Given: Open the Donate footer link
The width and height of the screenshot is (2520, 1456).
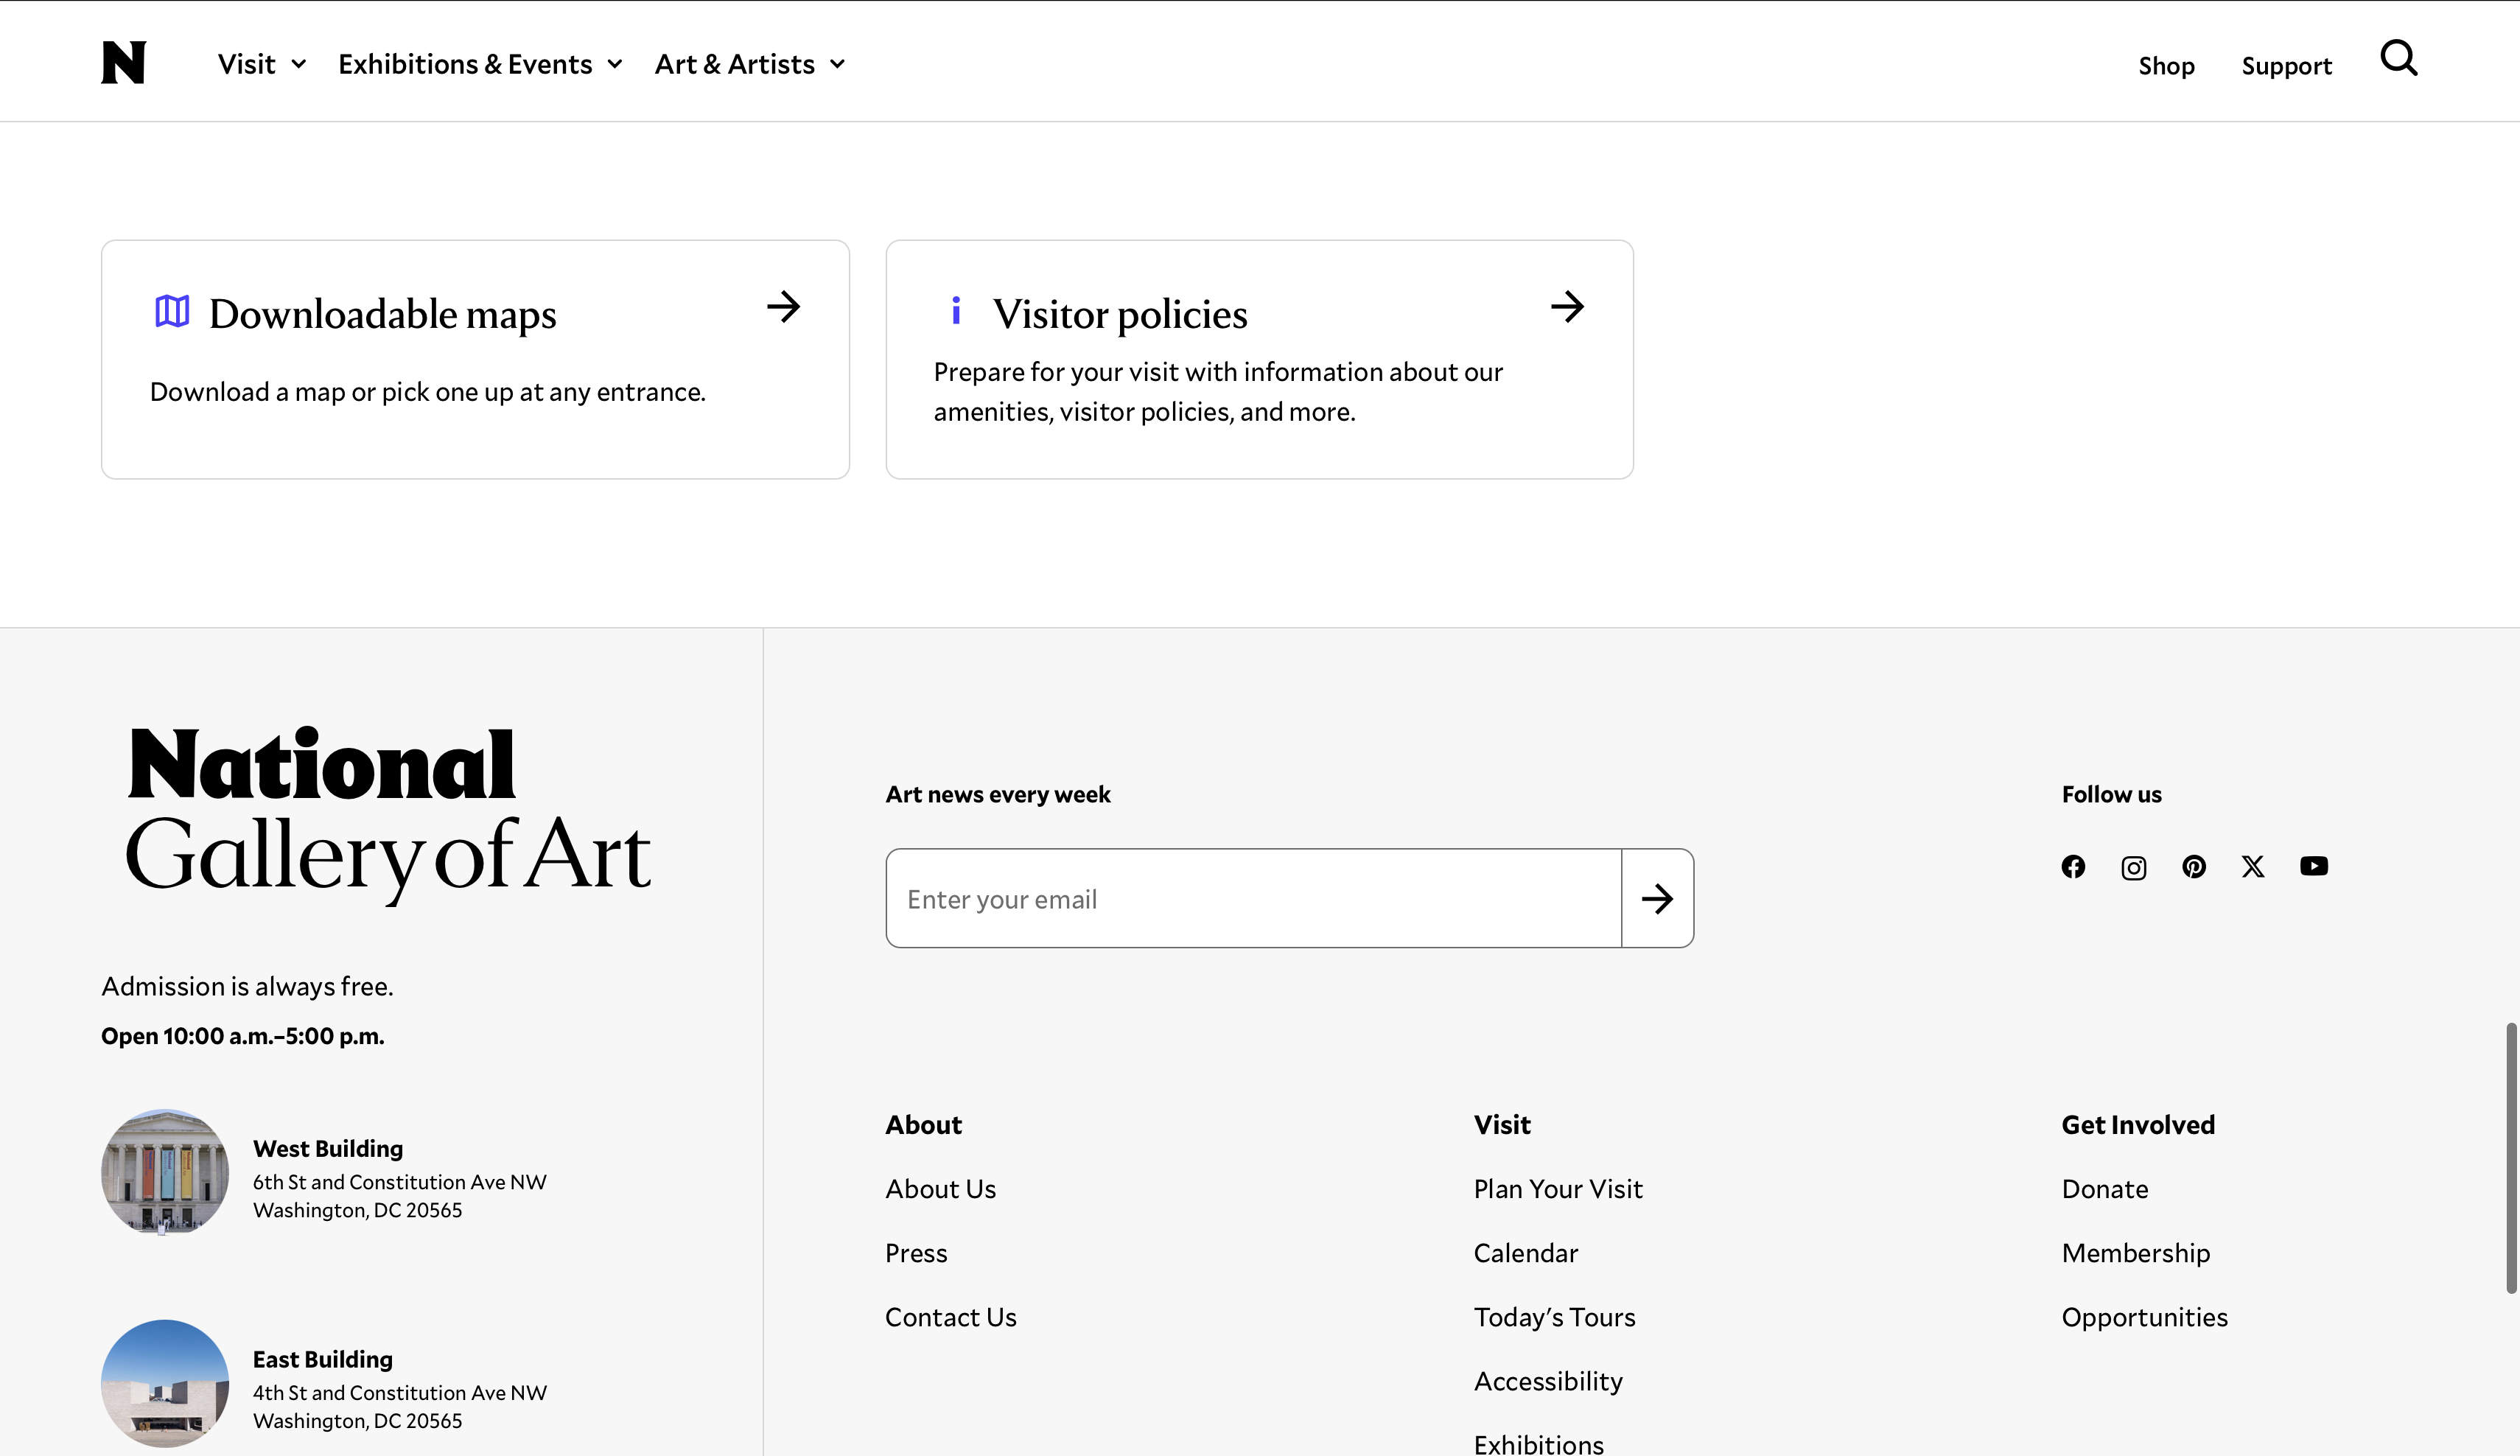Looking at the screenshot, I should point(2105,1189).
